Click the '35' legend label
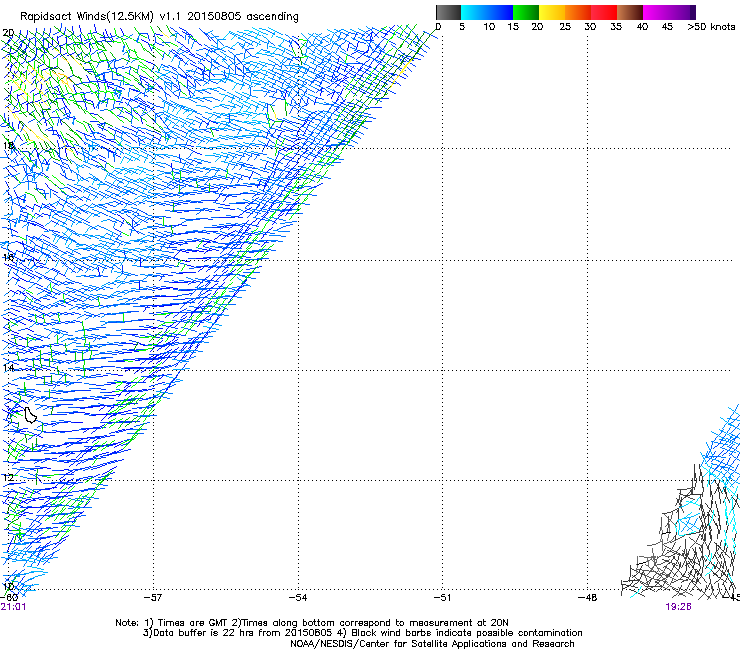740x650 pixels. coord(616,27)
